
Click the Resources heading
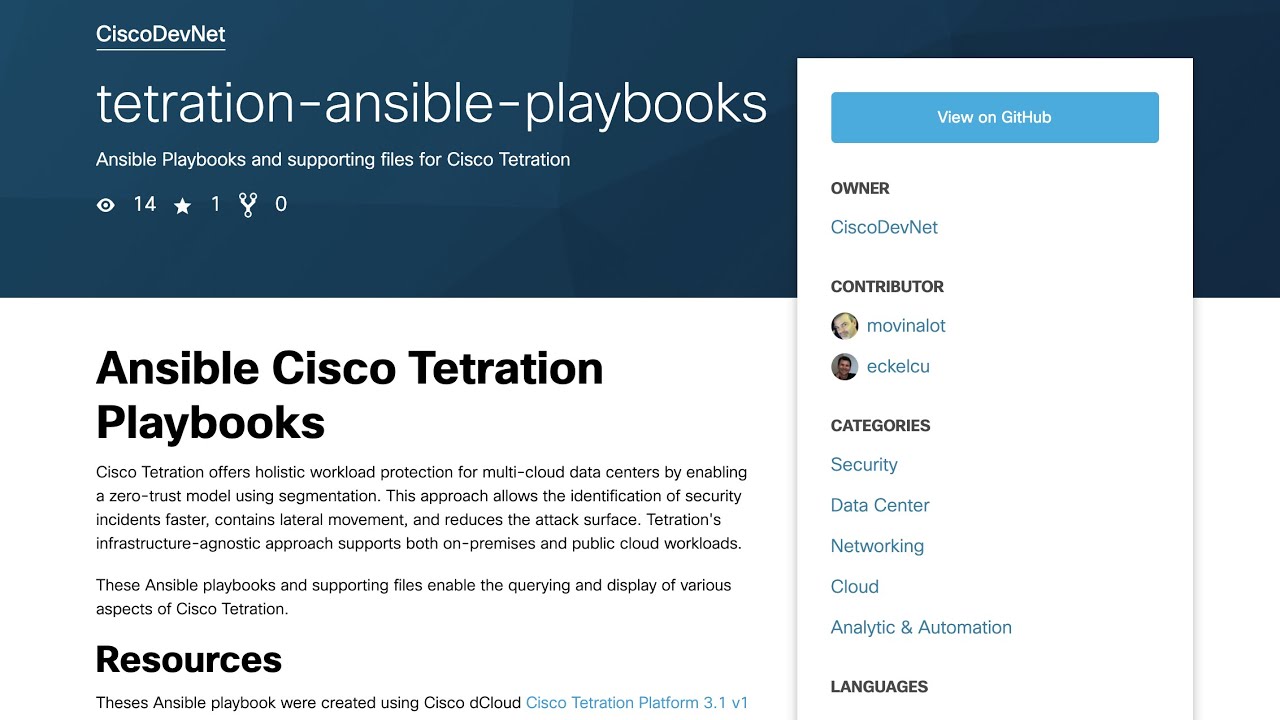189,660
